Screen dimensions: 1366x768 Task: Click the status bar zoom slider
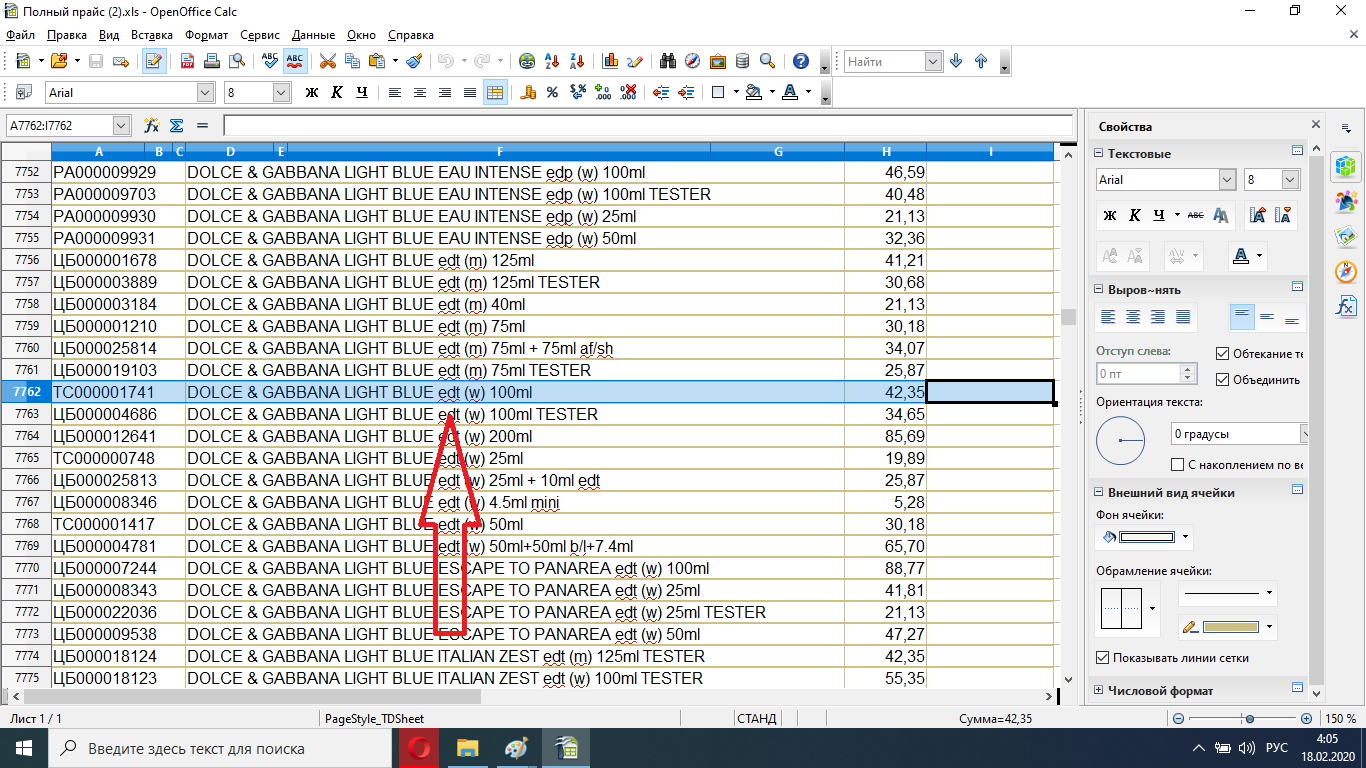(x=1249, y=719)
